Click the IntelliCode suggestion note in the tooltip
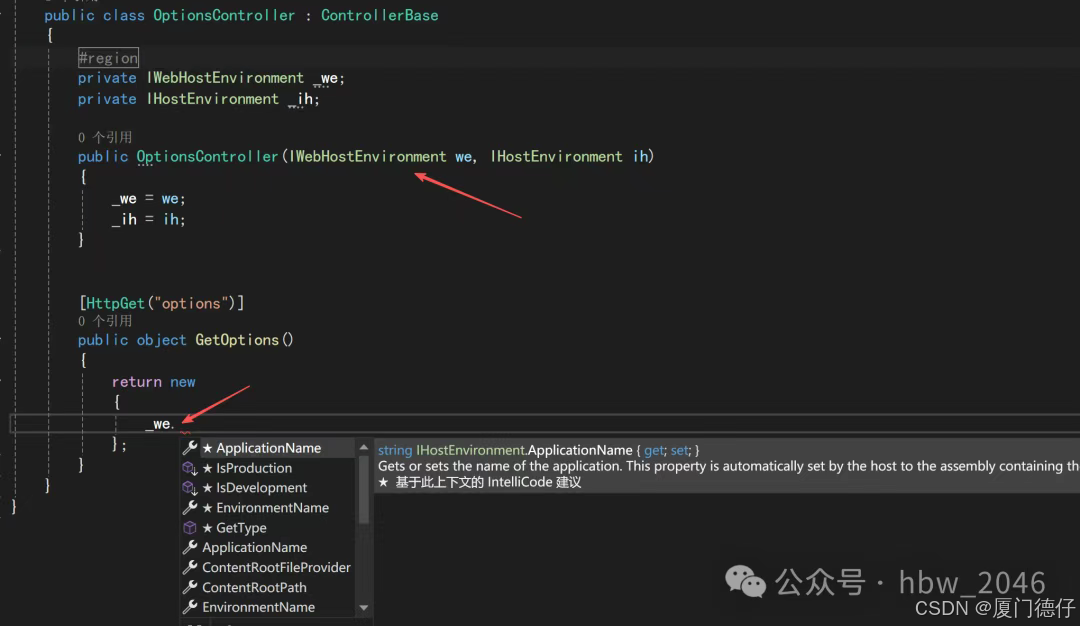Screen dimensions: 1080x626 pyautogui.click(x=480, y=482)
